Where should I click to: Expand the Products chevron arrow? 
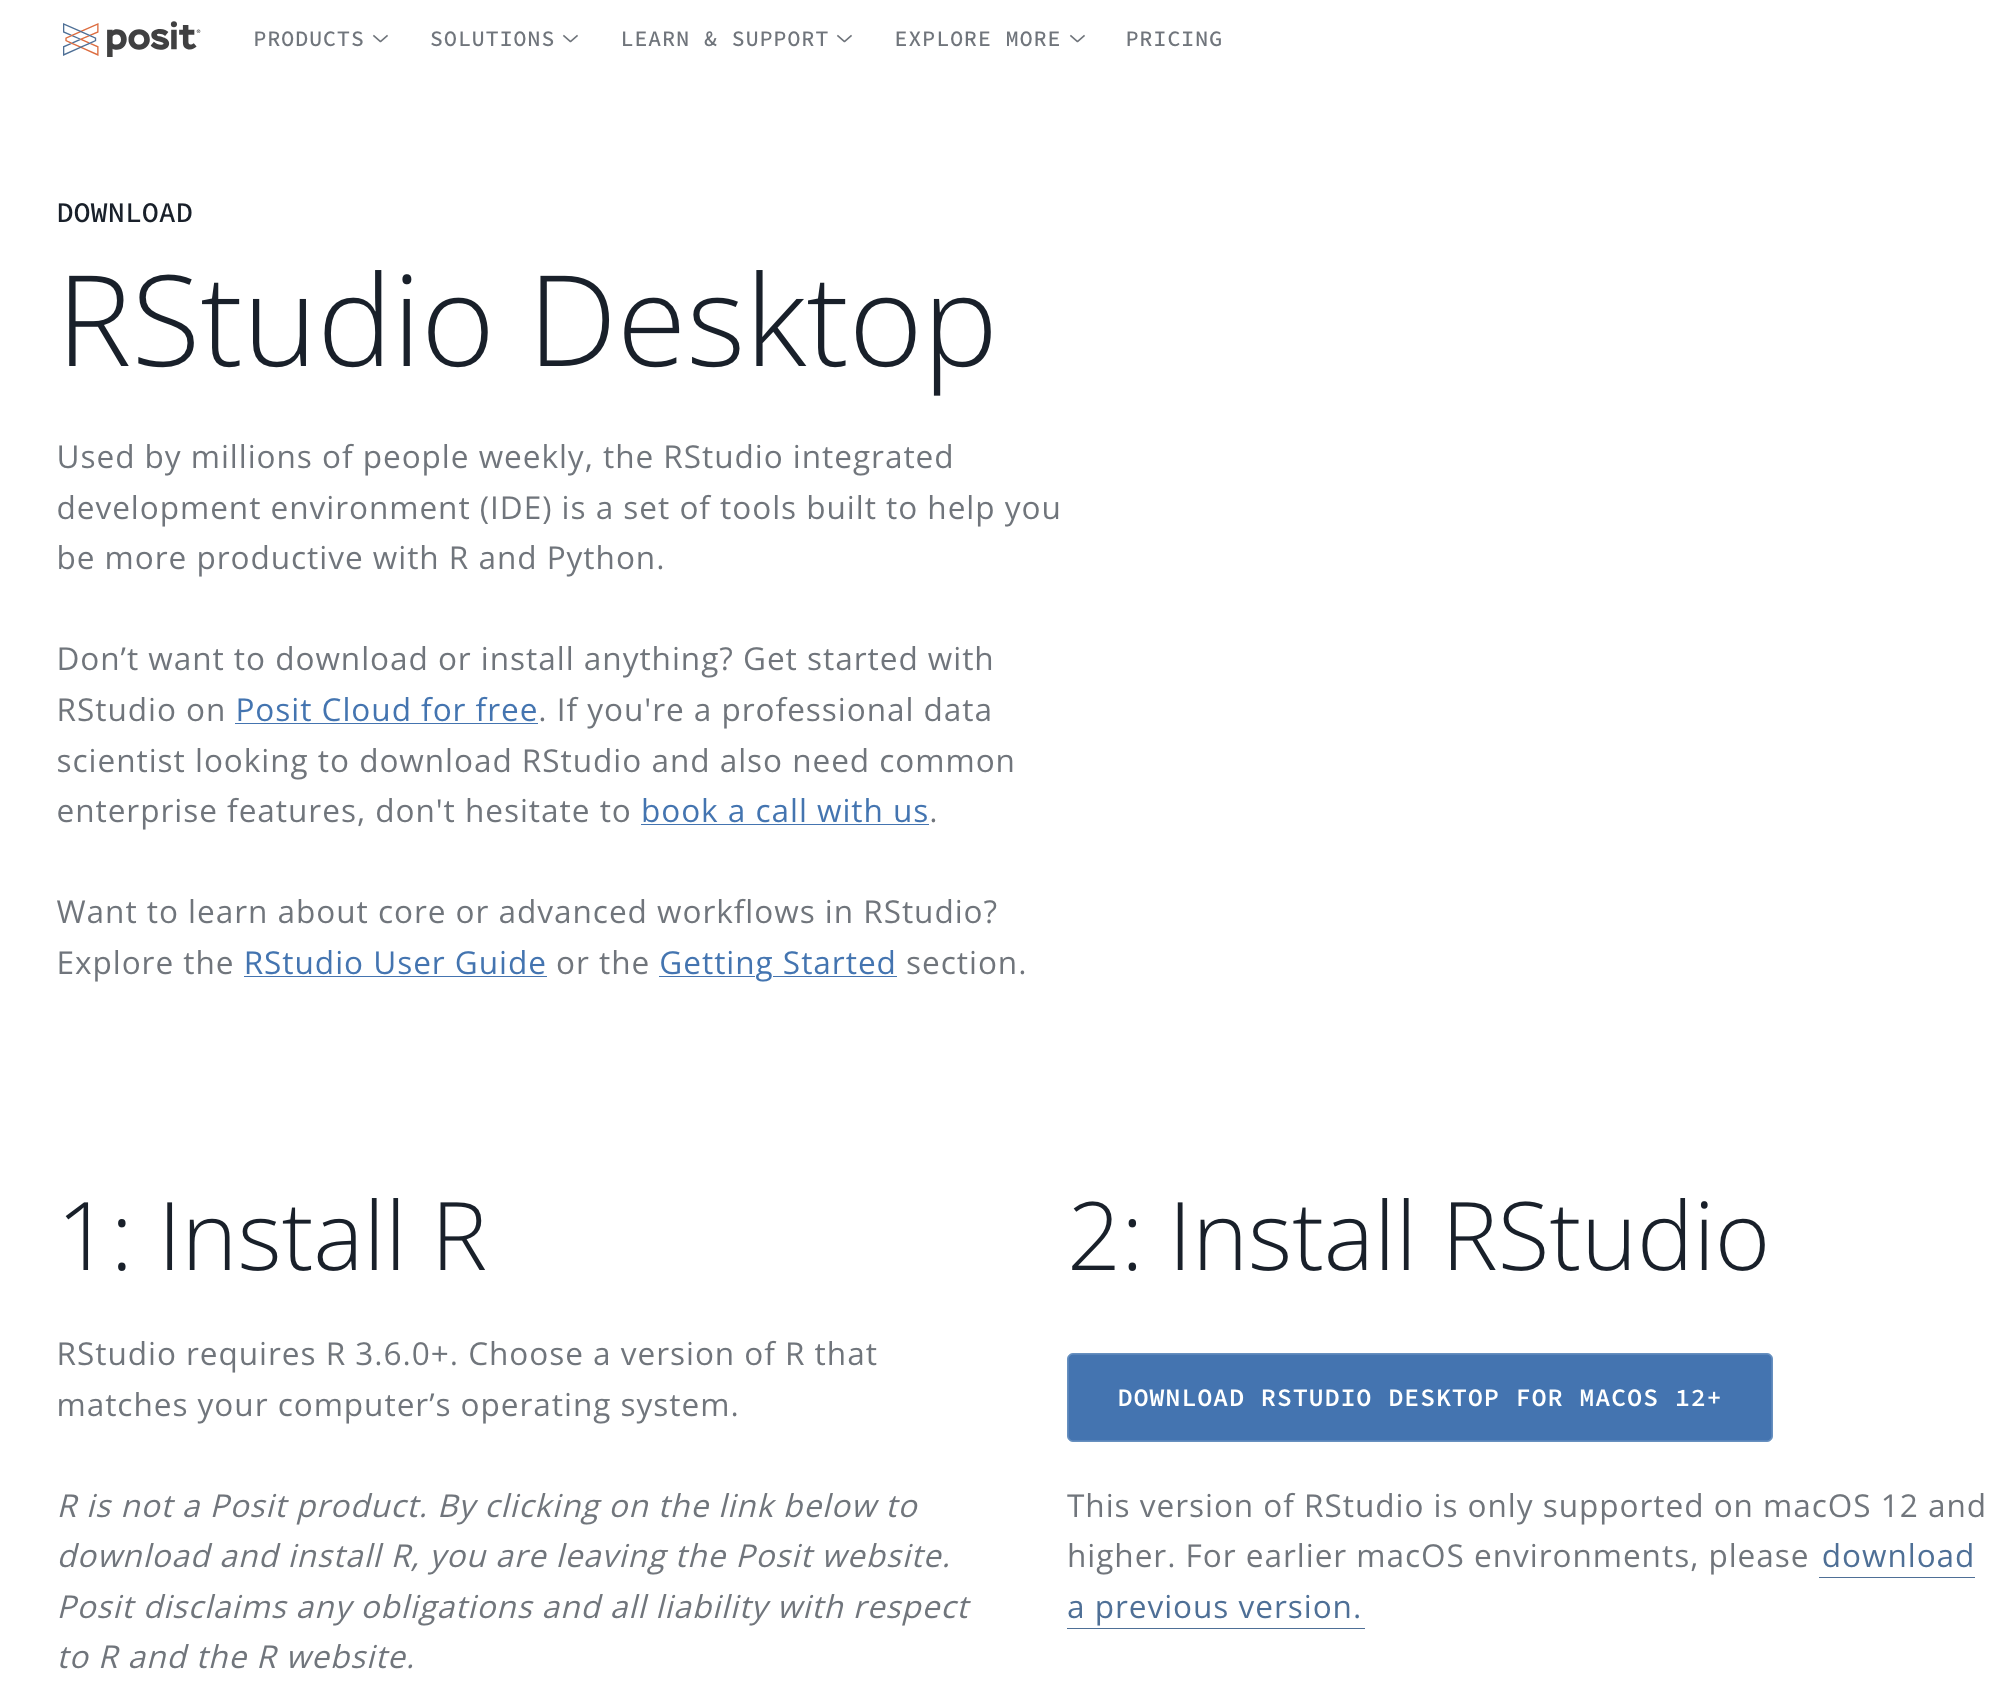click(x=381, y=39)
